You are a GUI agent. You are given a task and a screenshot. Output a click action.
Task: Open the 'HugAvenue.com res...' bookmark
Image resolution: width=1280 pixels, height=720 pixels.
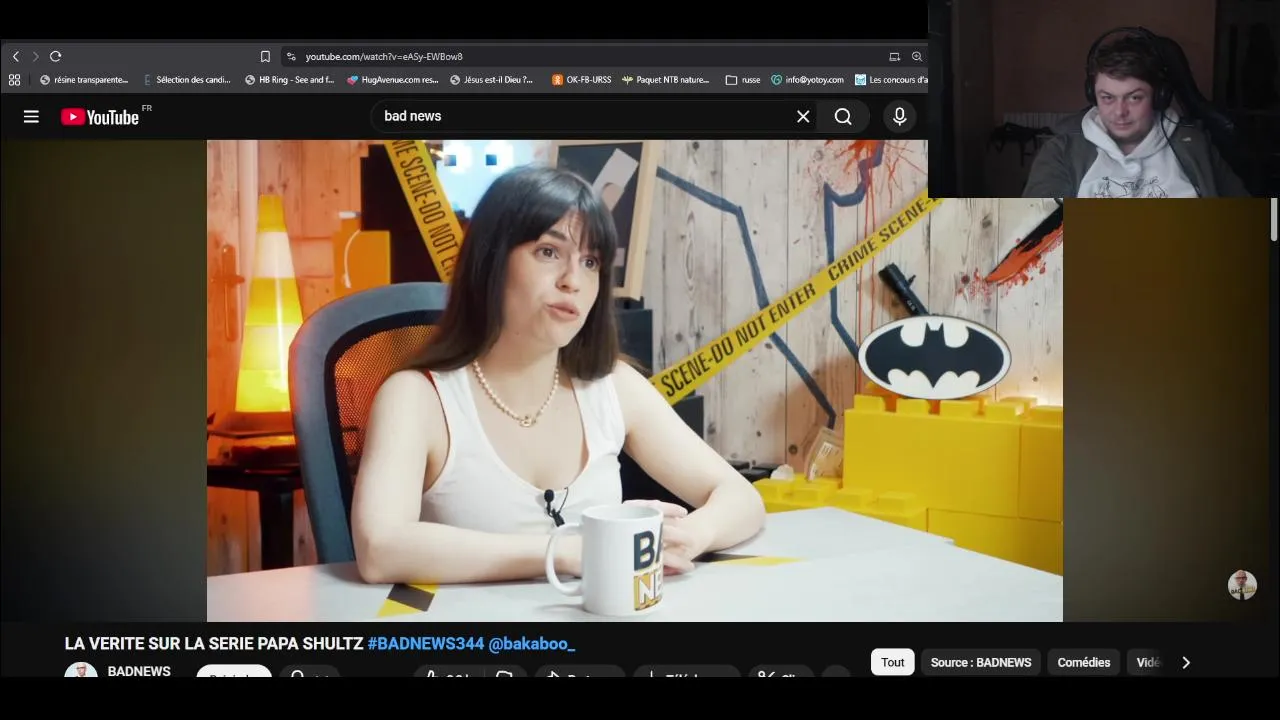393,79
